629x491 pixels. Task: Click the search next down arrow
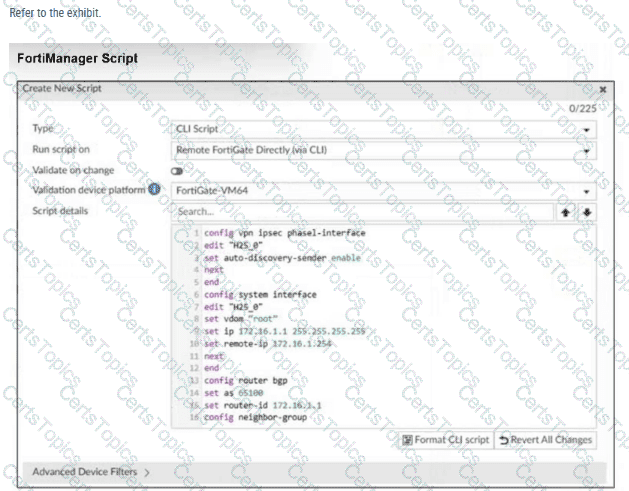(588, 212)
